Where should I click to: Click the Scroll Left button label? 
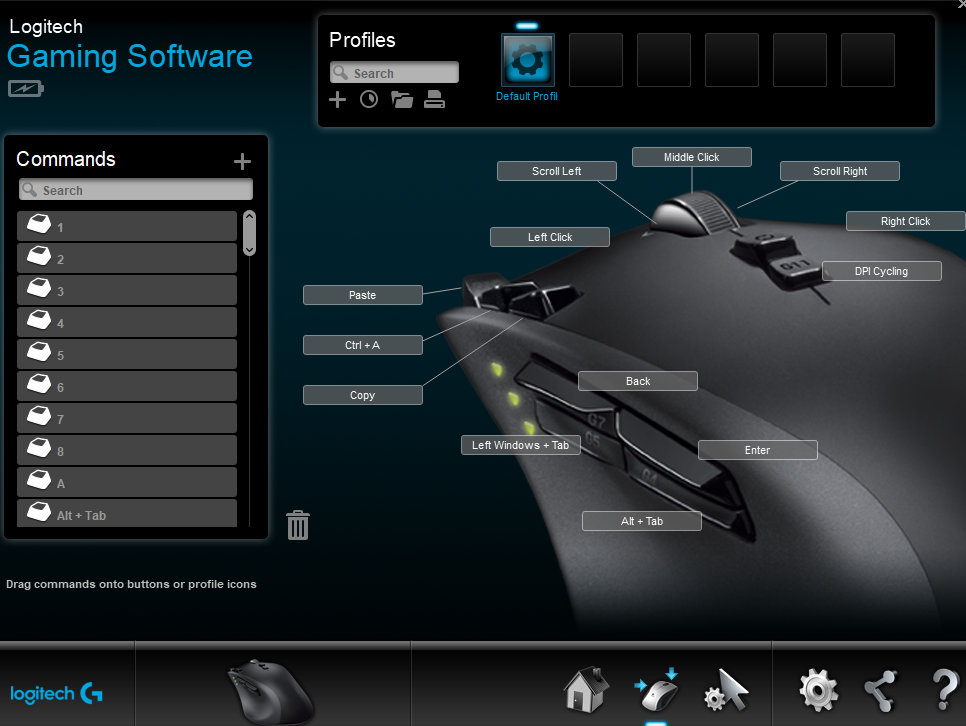click(557, 171)
